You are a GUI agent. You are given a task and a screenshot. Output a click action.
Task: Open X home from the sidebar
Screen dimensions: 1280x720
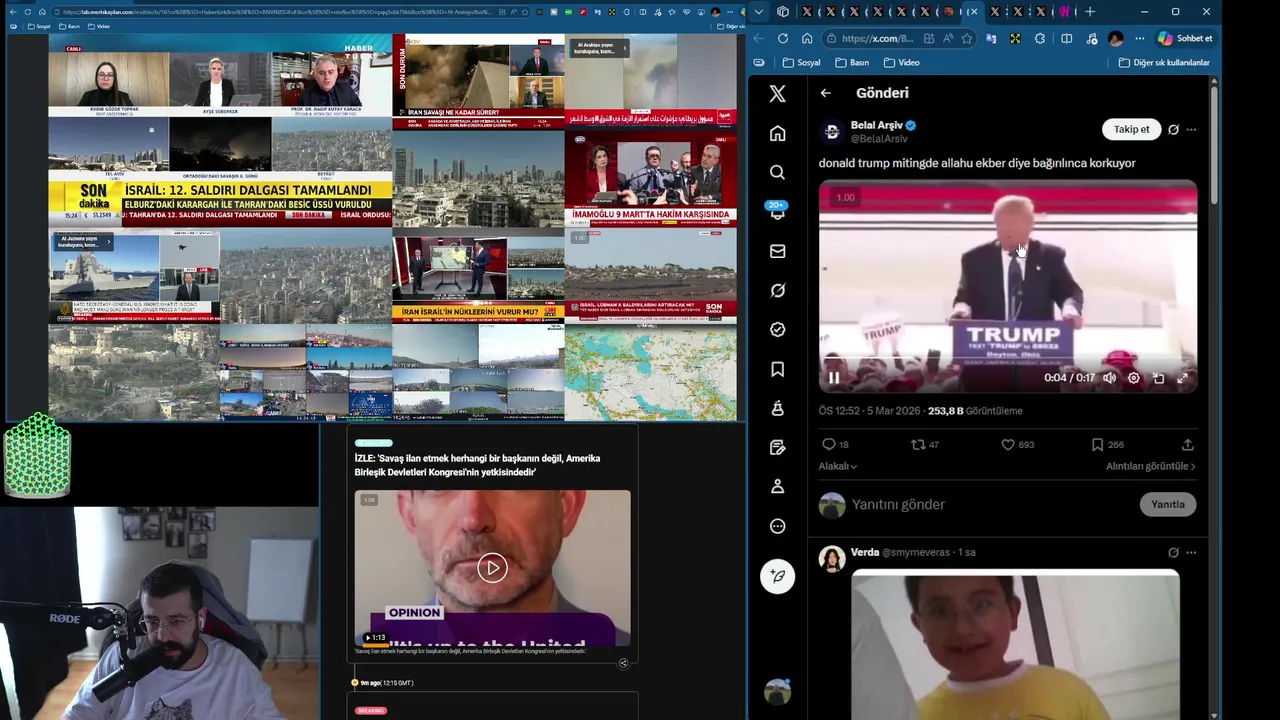777,133
